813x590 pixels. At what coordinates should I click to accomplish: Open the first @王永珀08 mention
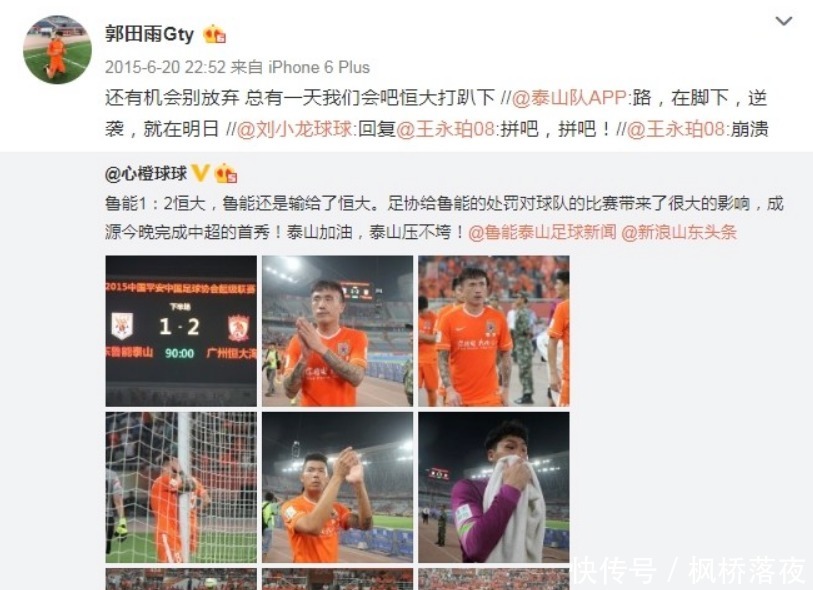pyautogui.click(x=445, y=129)
